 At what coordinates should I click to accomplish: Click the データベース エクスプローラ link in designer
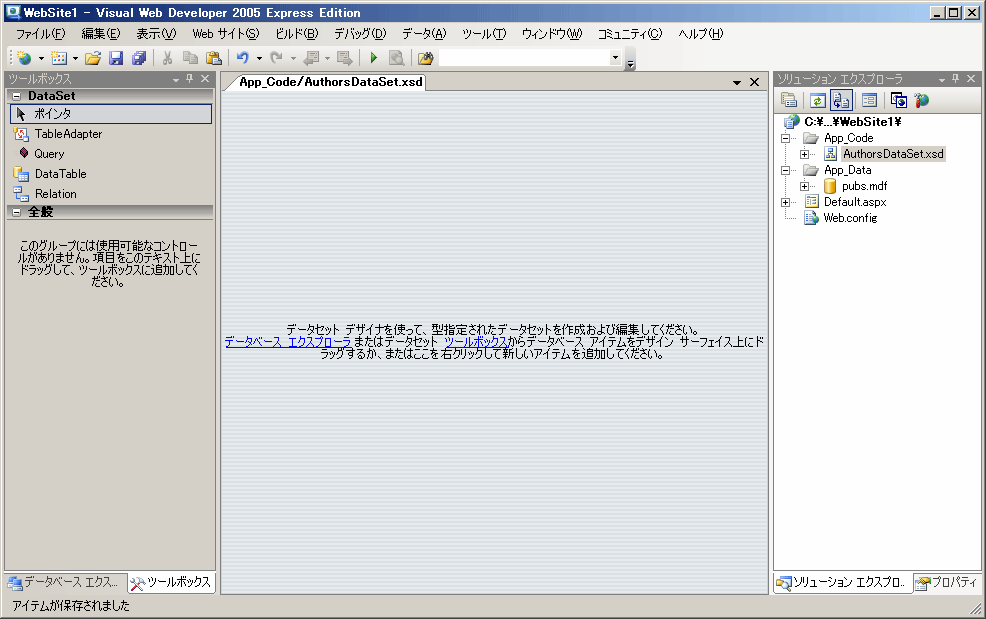tap(287, 342)
